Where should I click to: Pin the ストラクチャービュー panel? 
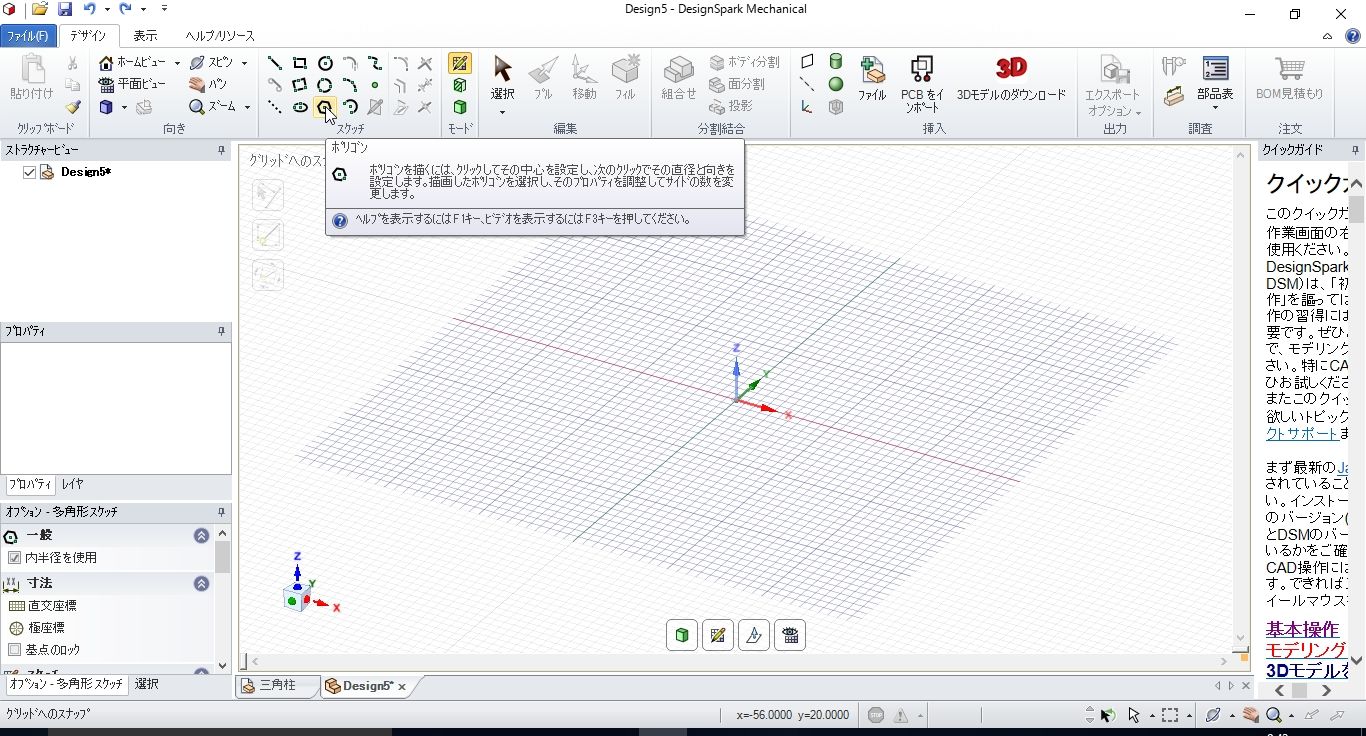coord(221,150)
